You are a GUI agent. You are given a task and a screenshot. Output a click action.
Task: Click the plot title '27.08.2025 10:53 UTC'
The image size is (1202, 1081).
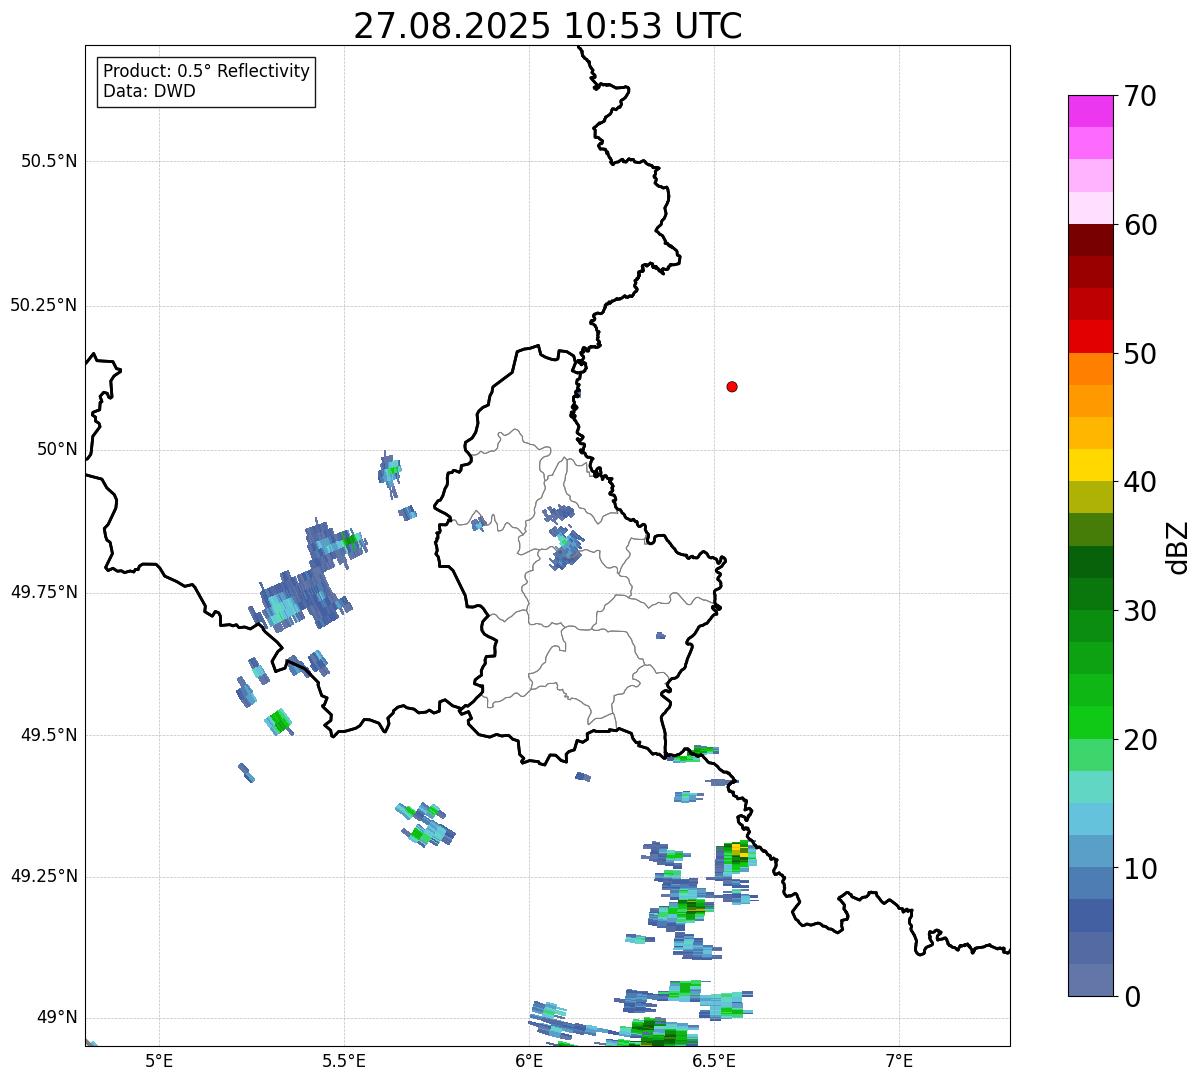coord(548,26)
